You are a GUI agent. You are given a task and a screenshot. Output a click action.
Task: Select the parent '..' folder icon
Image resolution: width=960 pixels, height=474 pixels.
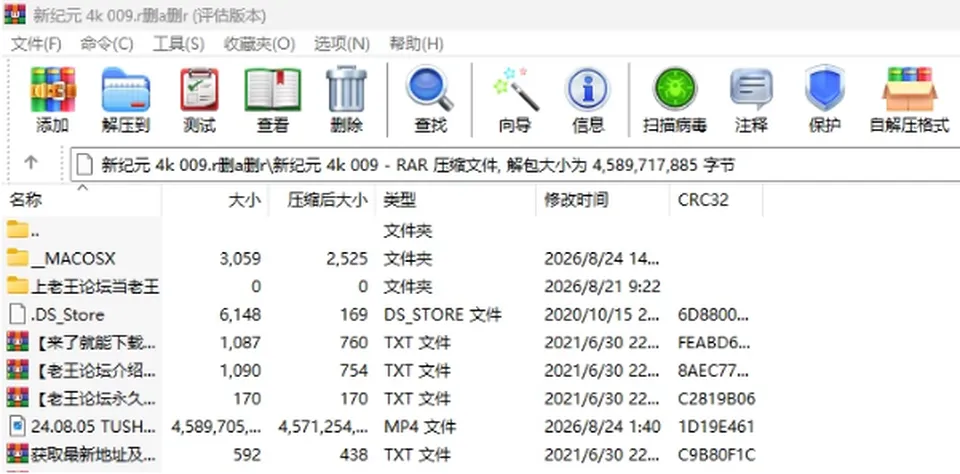[18, 230]
